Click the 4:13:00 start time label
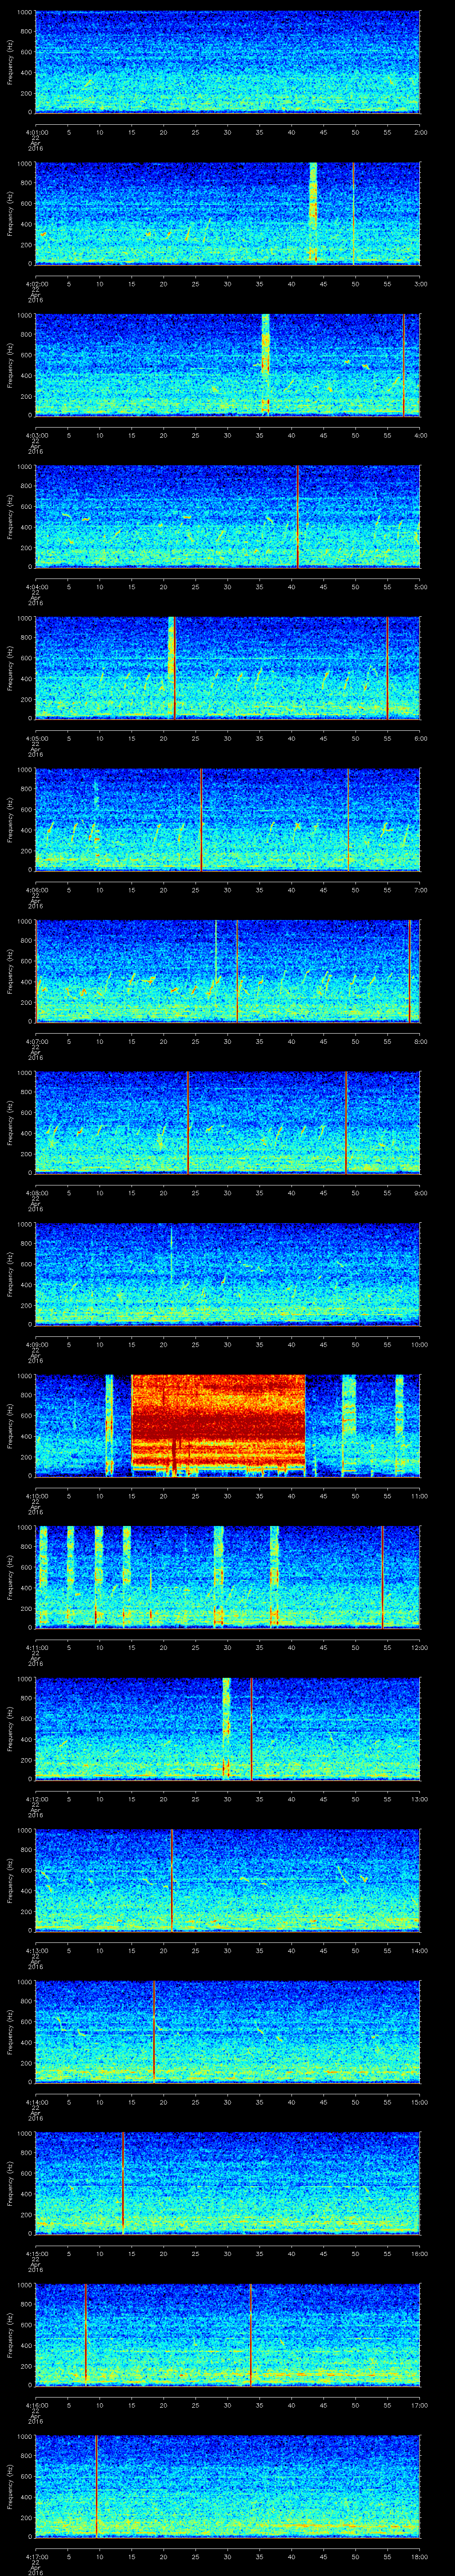The image size is (455, 2576). 36,1950
